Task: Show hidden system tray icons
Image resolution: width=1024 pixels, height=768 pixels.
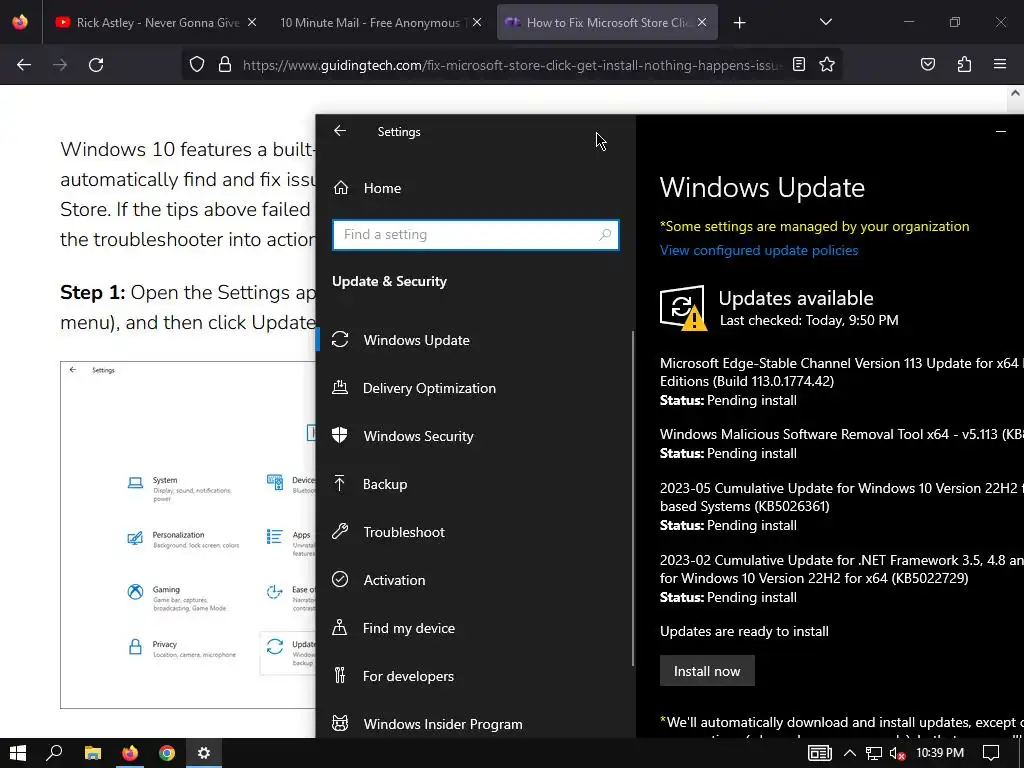Action: pyautogui.click(x=850, y=753)
